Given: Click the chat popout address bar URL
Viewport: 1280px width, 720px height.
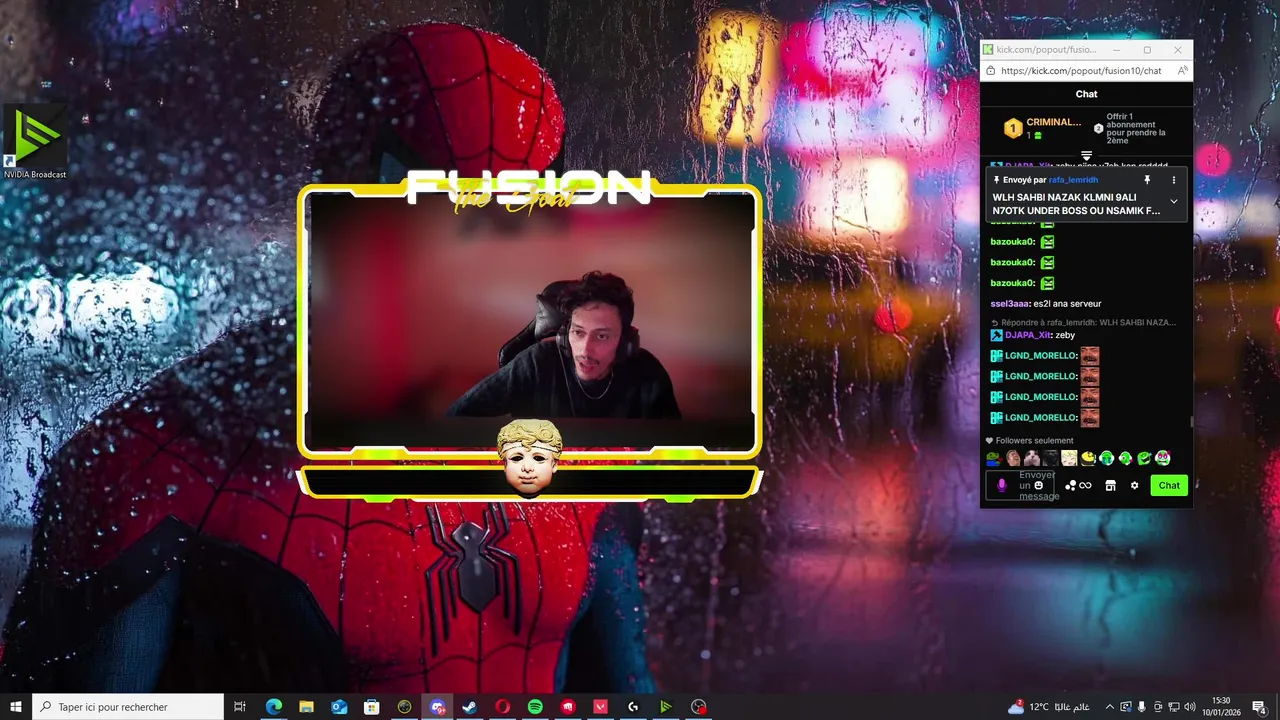Looking at the screenshot, I should click(1081, 71).
